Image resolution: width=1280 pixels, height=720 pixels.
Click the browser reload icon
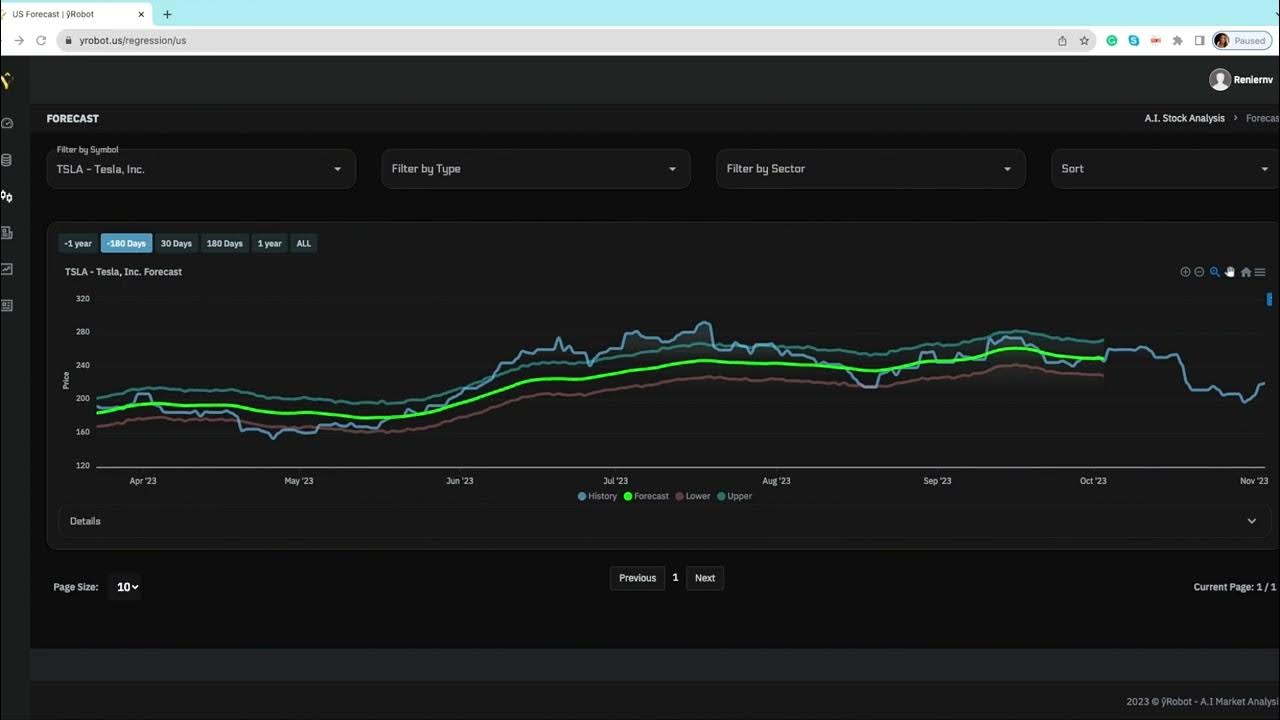pos(41,41)
